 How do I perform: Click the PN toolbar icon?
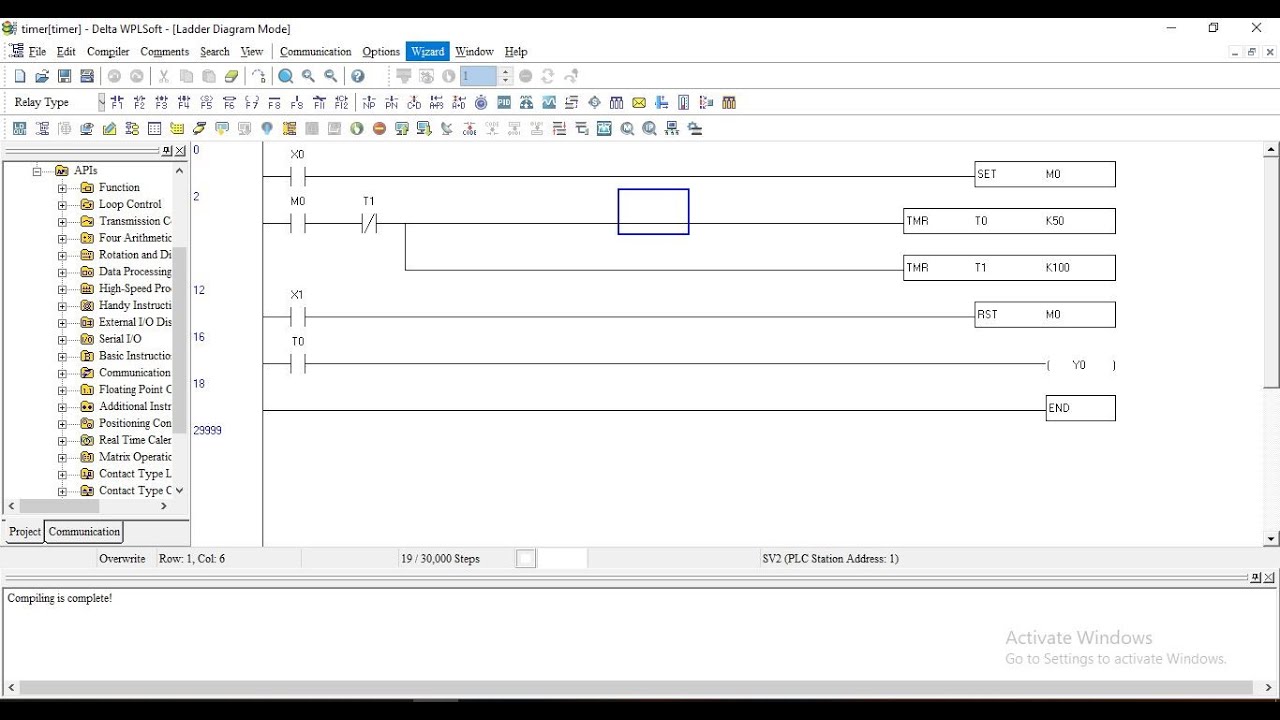pyautogui.click(x=391, y=102)
